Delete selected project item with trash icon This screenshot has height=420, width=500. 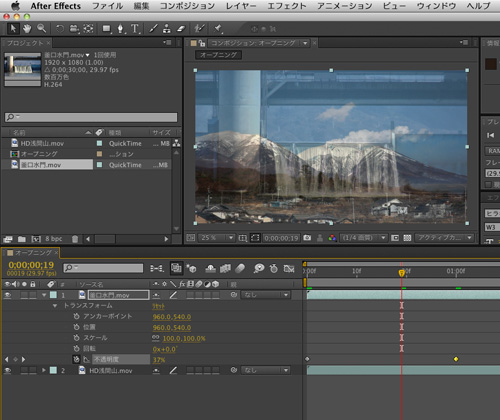coord(75,239)
